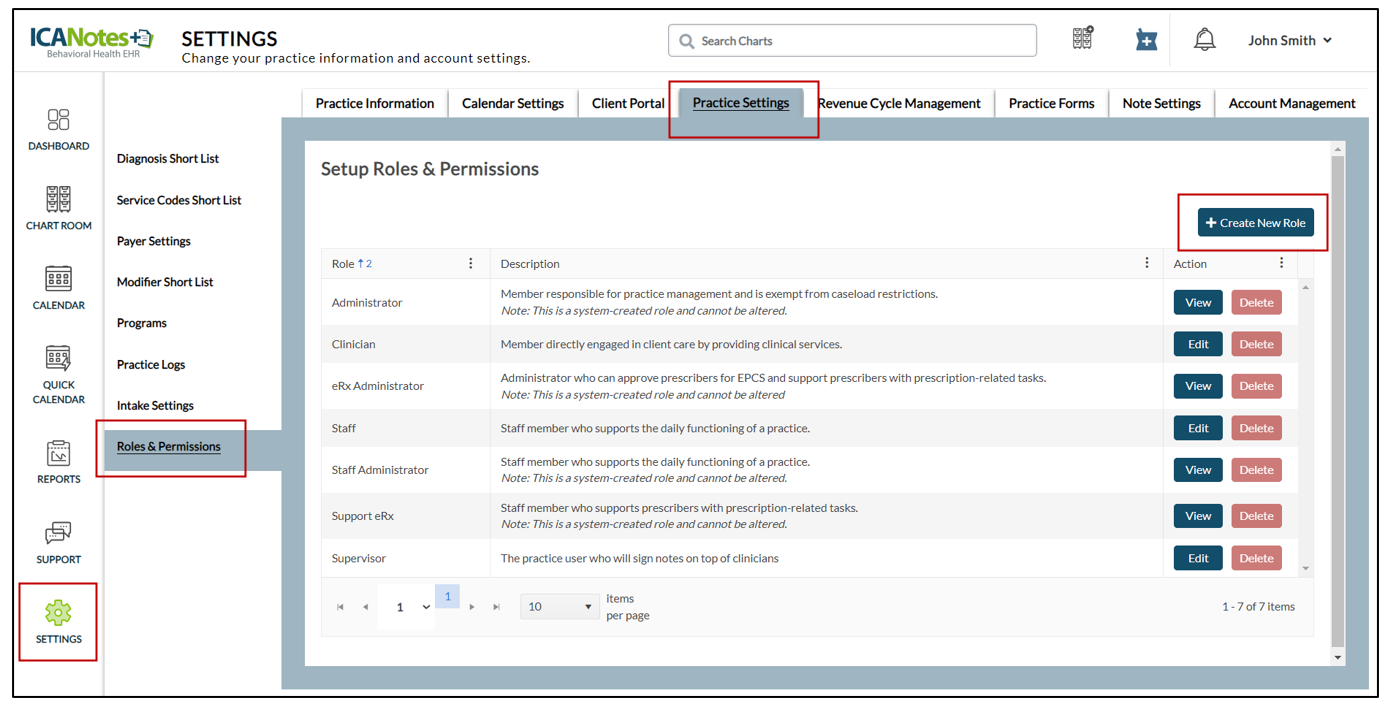Open Support chat icon

[58, 533]
